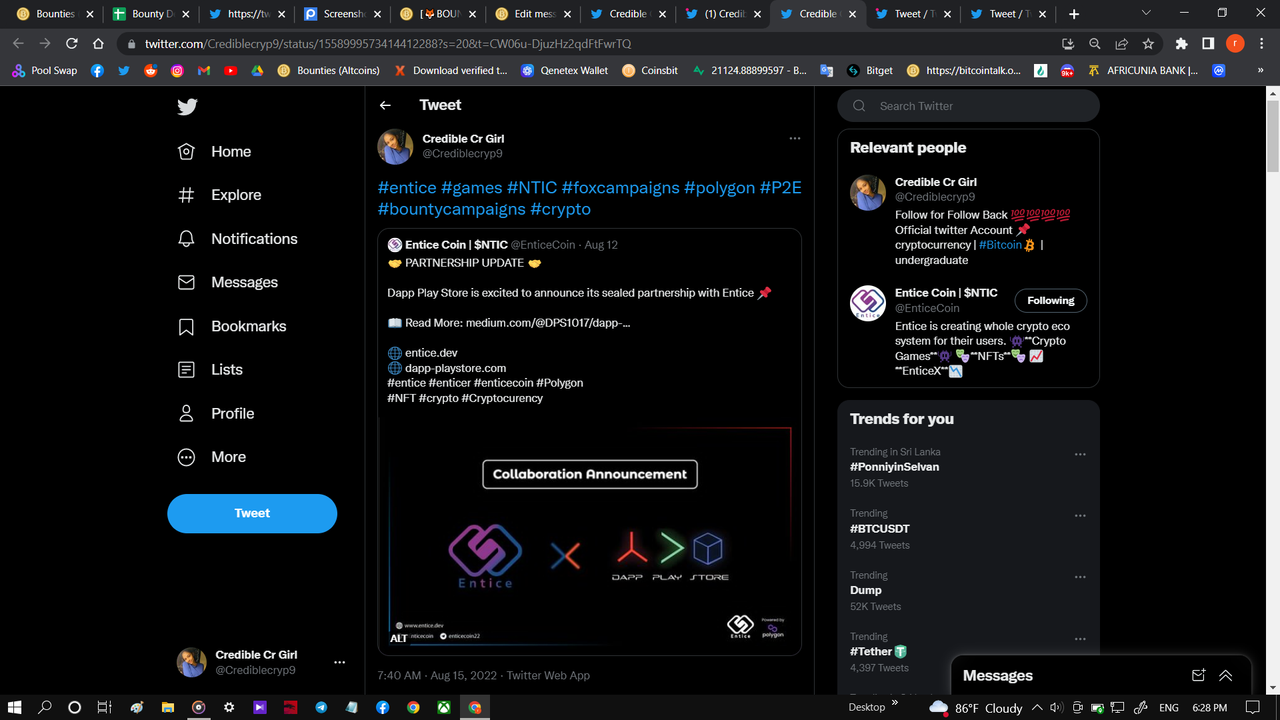Viewport: 1280px width, 720px height.
Task: Click the browser home icon
Action: pyautogui.click(x=98, y=44)
